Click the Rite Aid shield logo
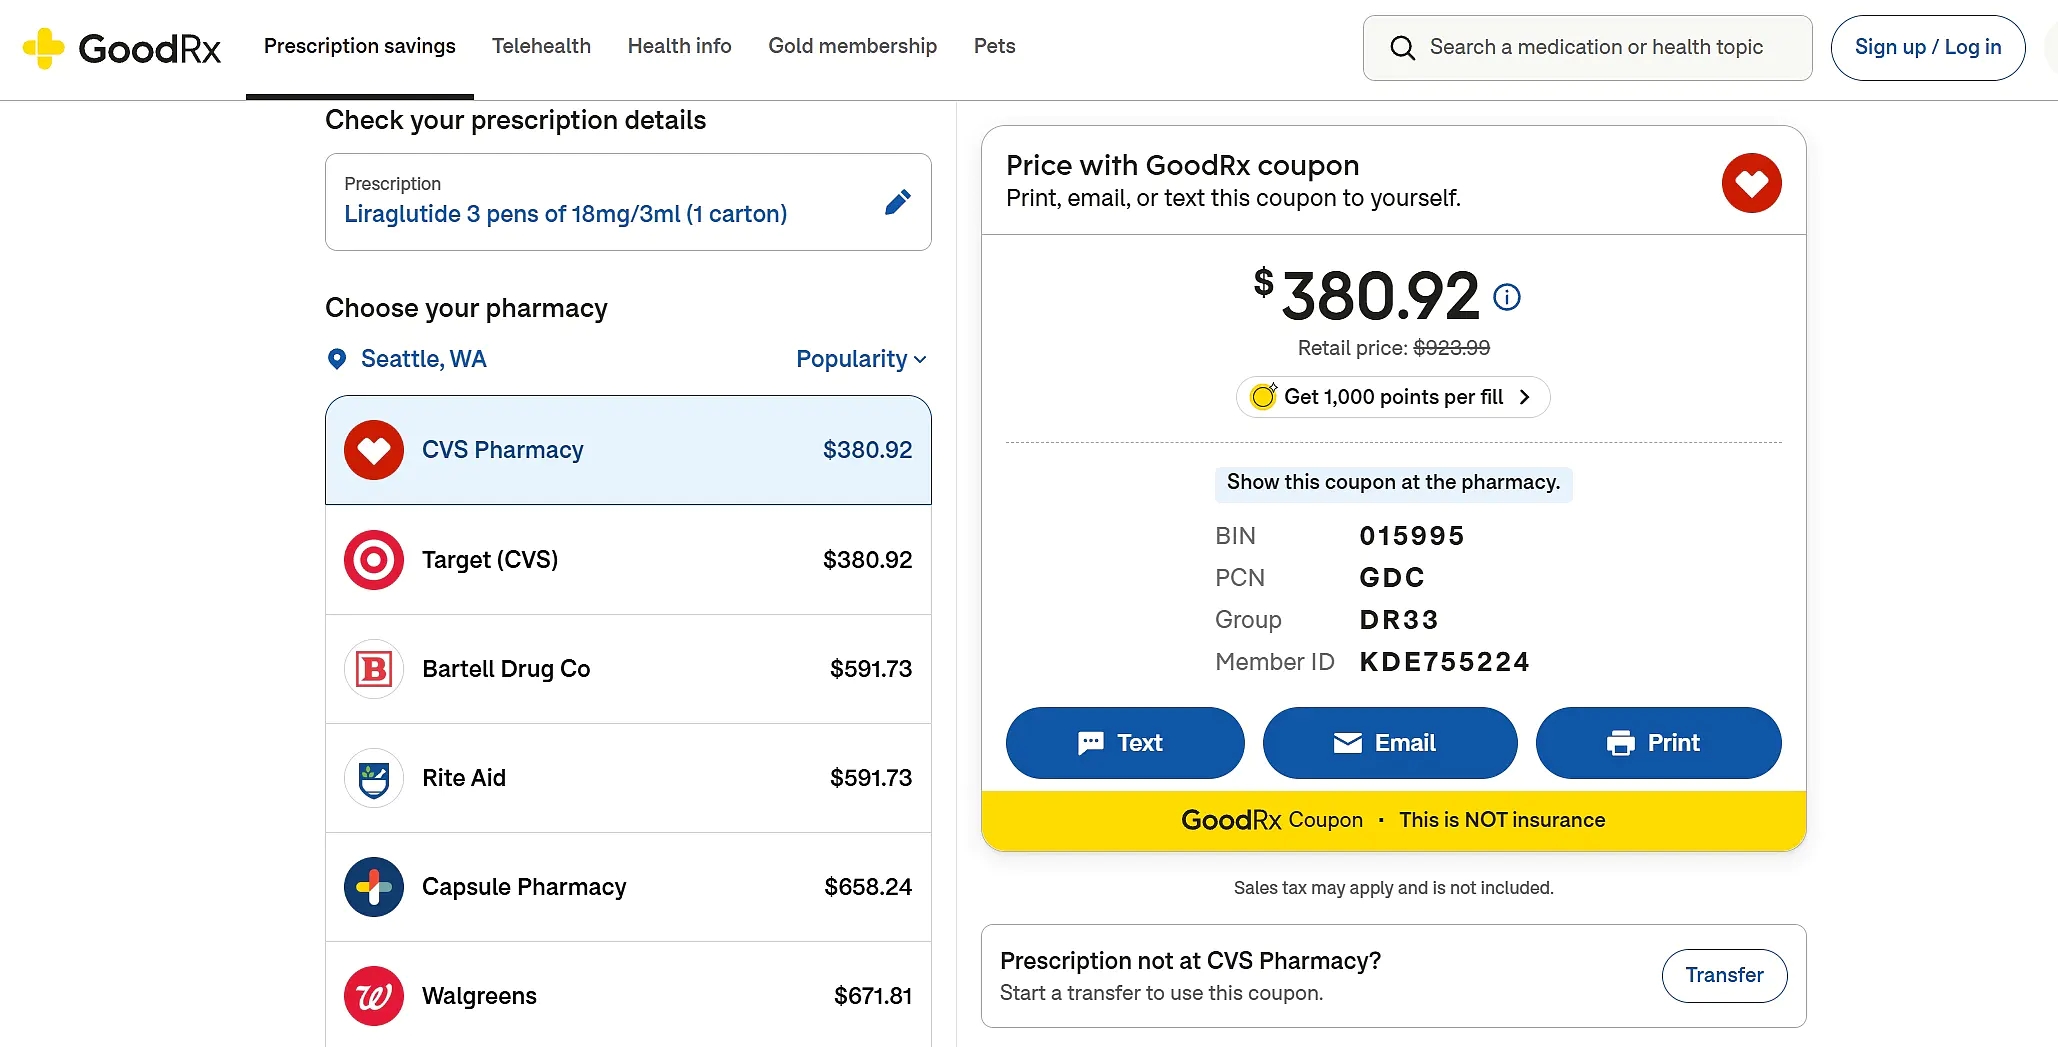The image size is (2058, 1047). (x=374, y=778)
